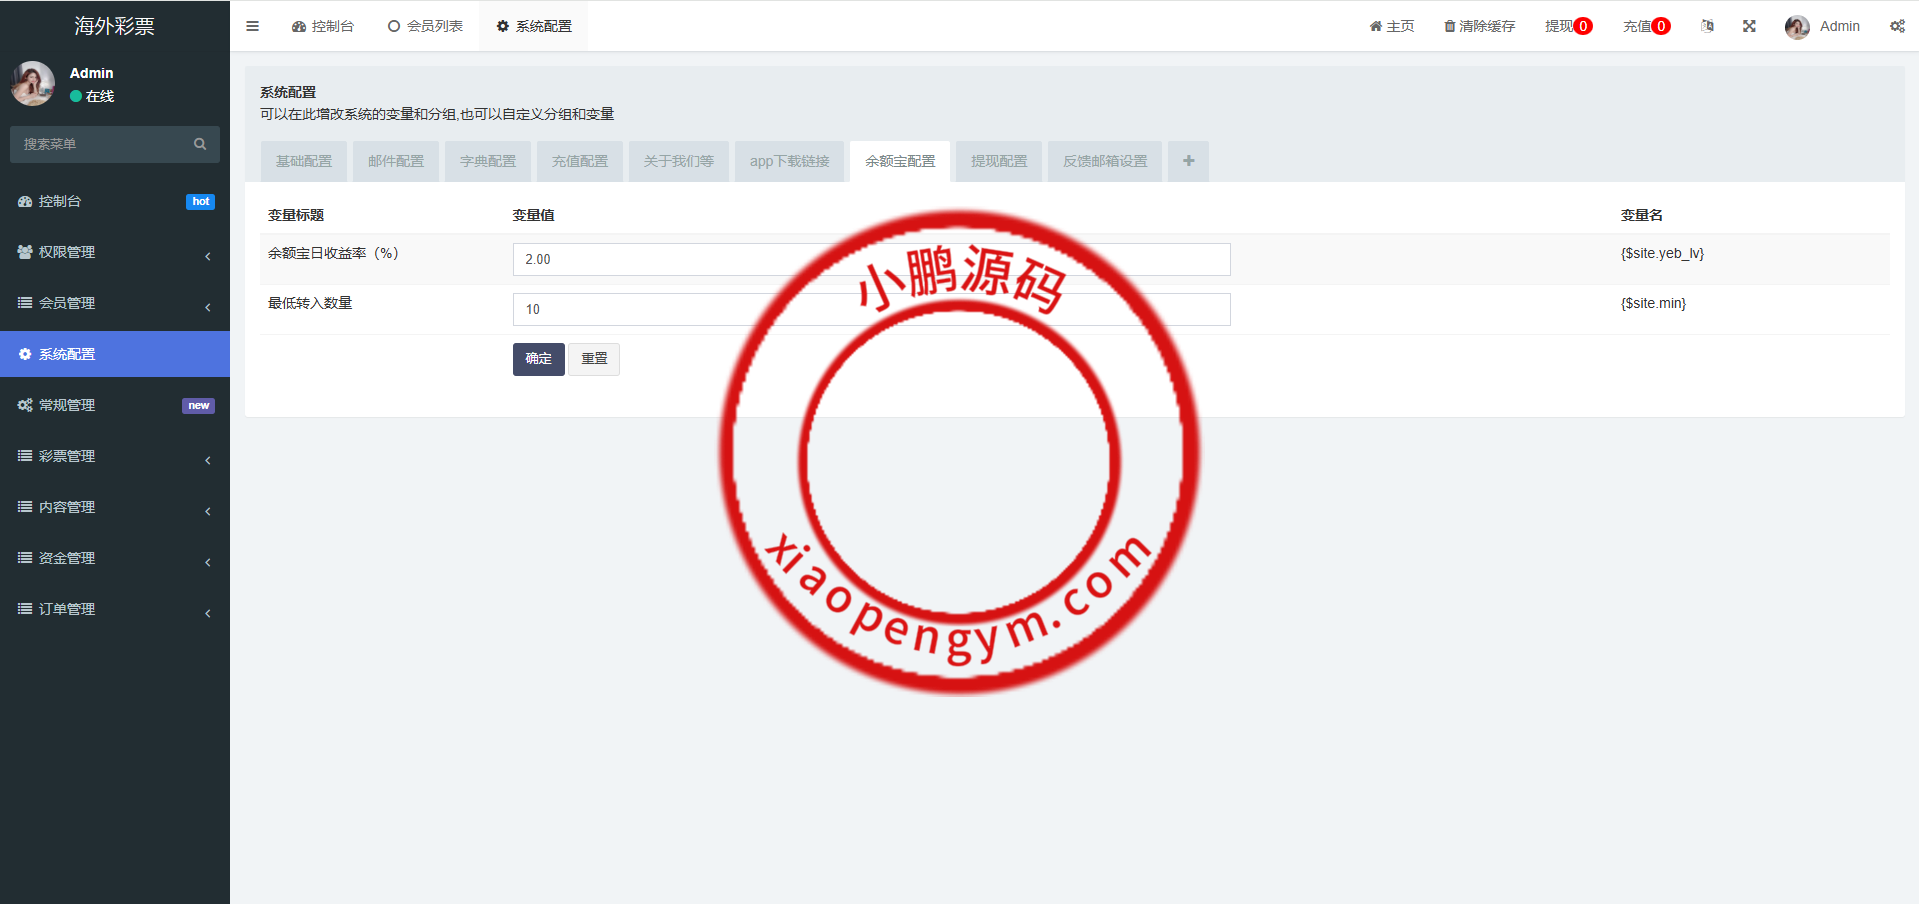The height and width of the screenshot is (904, 1919).
Task: Expand the 会员管理 sidebar menu
Action: click(114, 303)
